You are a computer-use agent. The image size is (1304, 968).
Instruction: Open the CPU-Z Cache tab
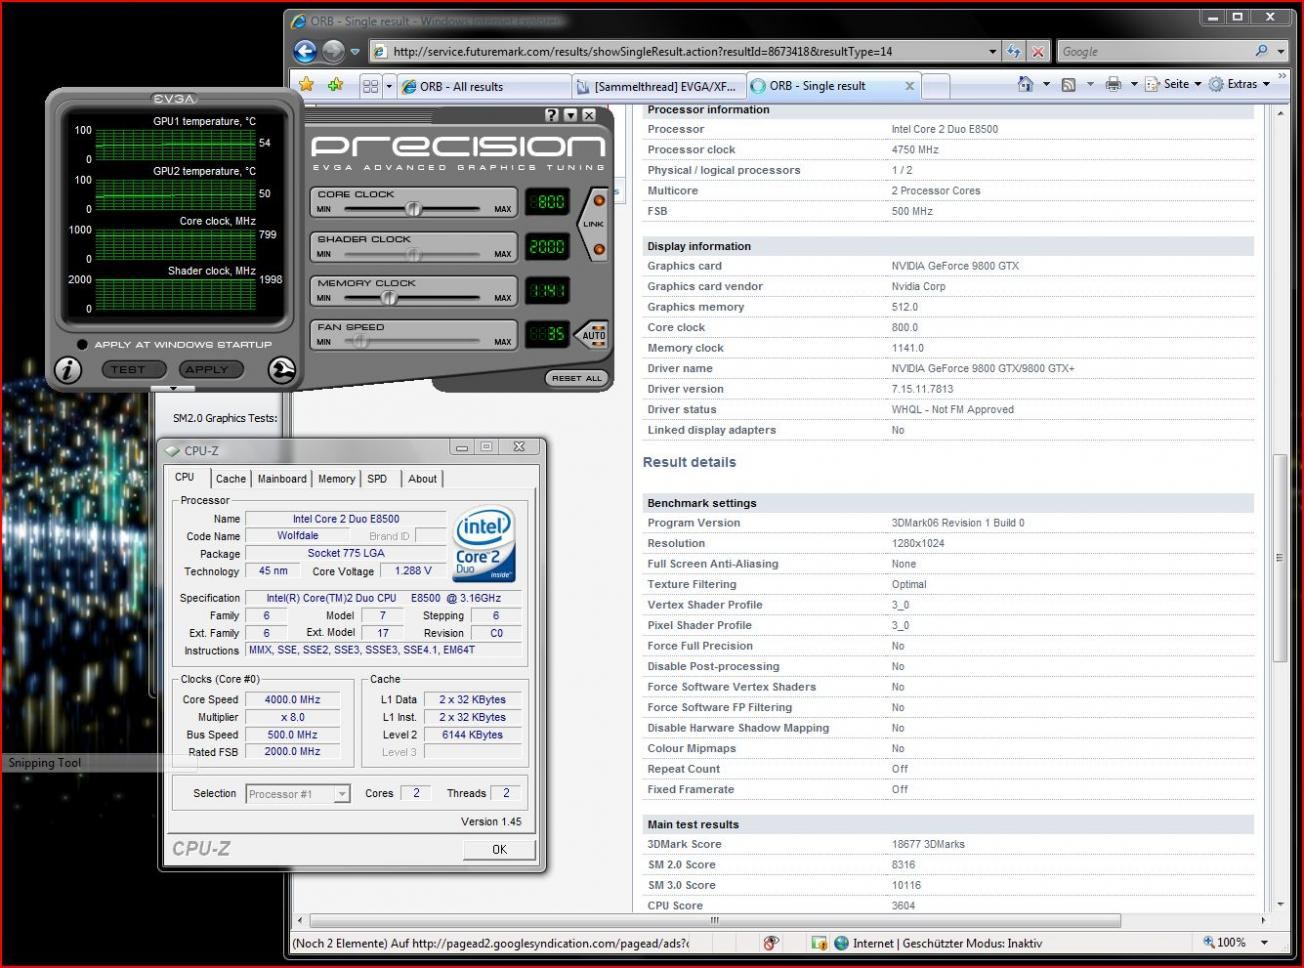[231, 479]
